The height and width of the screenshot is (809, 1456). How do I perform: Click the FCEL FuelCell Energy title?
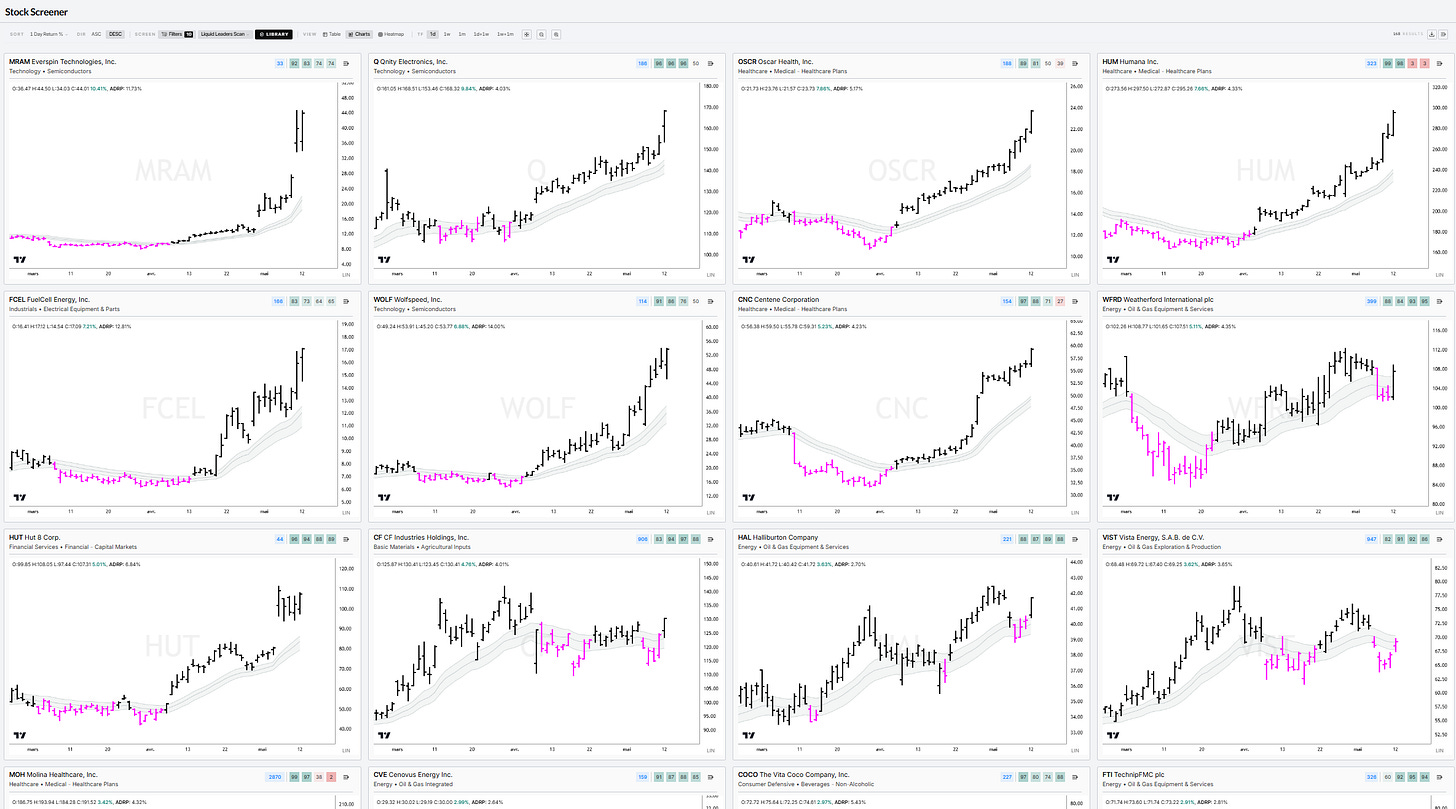(49, 299)
